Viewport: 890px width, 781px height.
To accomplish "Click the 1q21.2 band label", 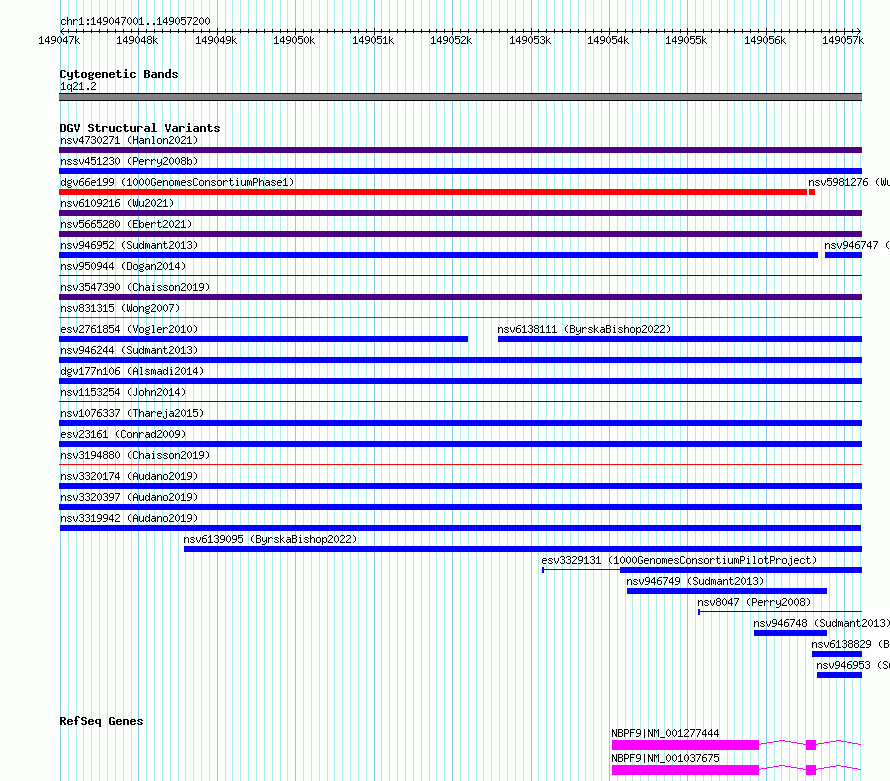I will tap(78, 86).
